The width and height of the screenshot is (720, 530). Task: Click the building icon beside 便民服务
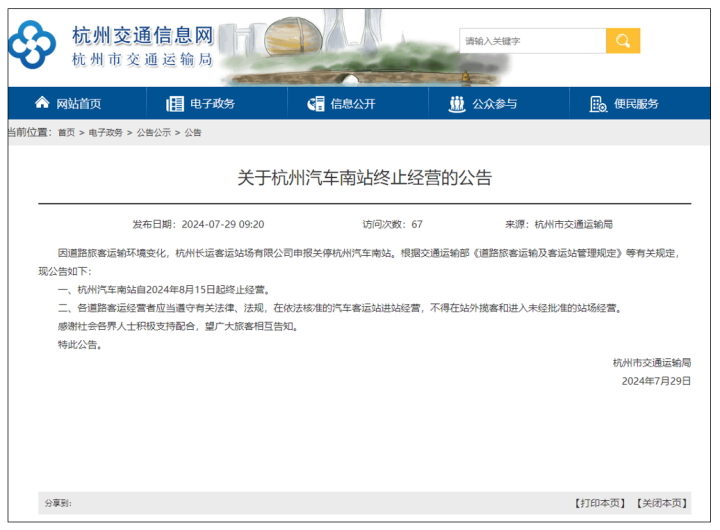pyautogui.click(x=598, y=104)
